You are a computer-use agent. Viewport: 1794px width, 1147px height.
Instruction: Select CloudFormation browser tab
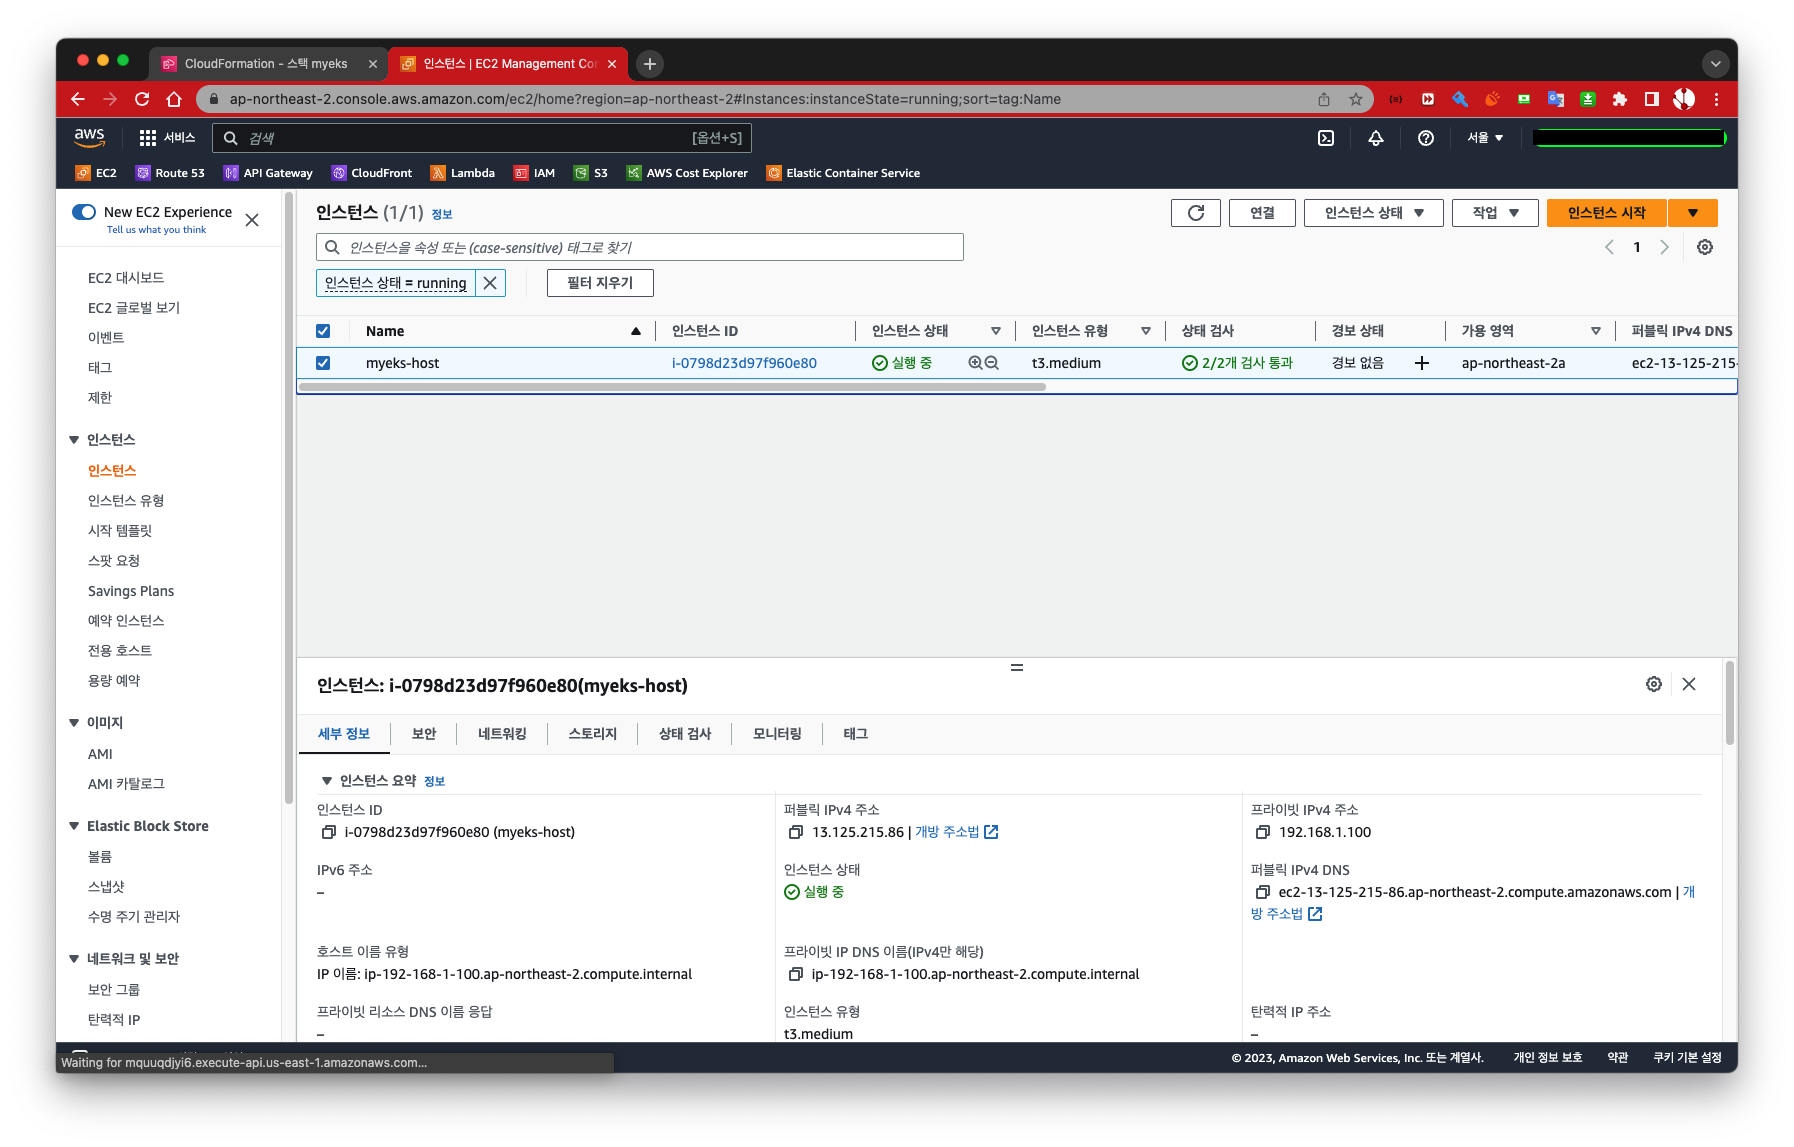coord(268,63)
